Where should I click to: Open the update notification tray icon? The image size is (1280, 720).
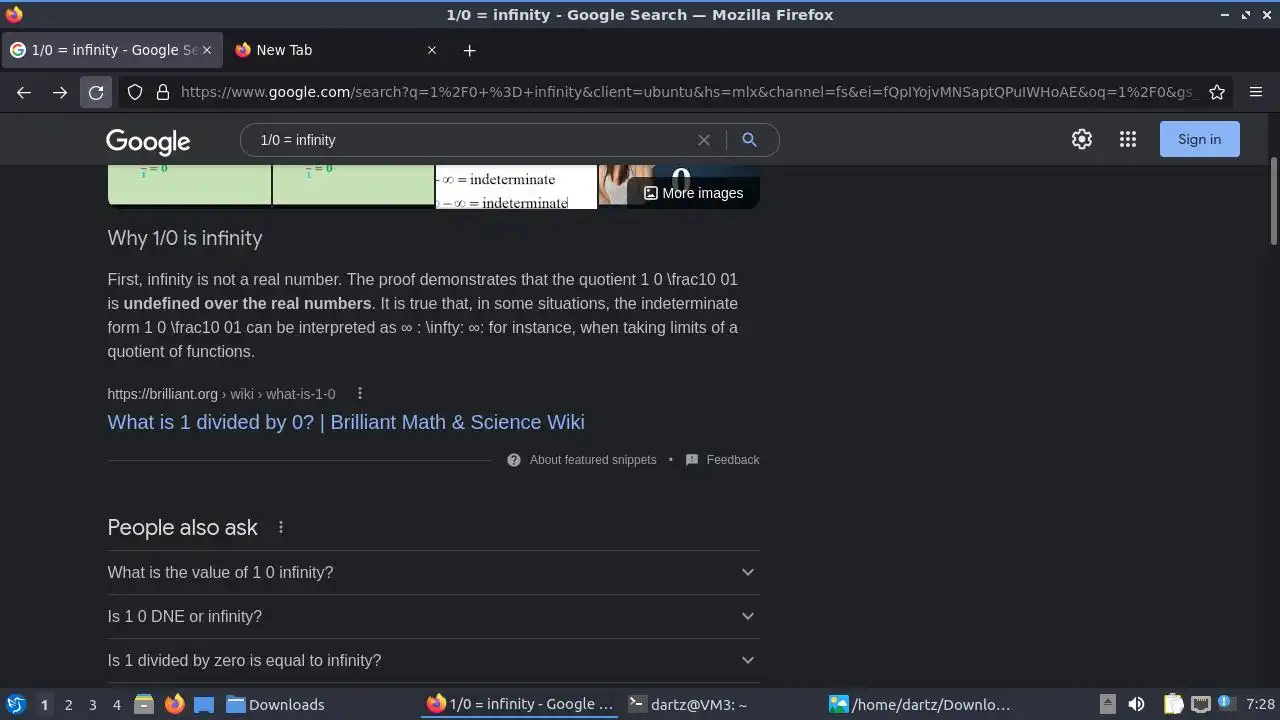pyautogui.click(x=1224, y=704)
